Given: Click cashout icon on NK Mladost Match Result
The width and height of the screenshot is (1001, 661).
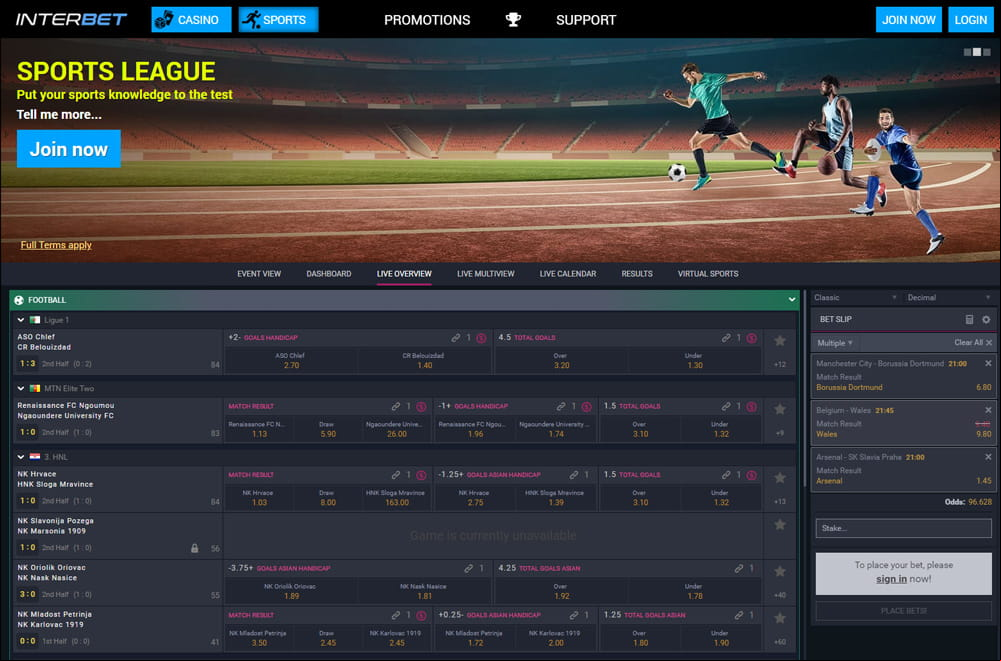Looking at the screenshot, I should tap(421, 616).
